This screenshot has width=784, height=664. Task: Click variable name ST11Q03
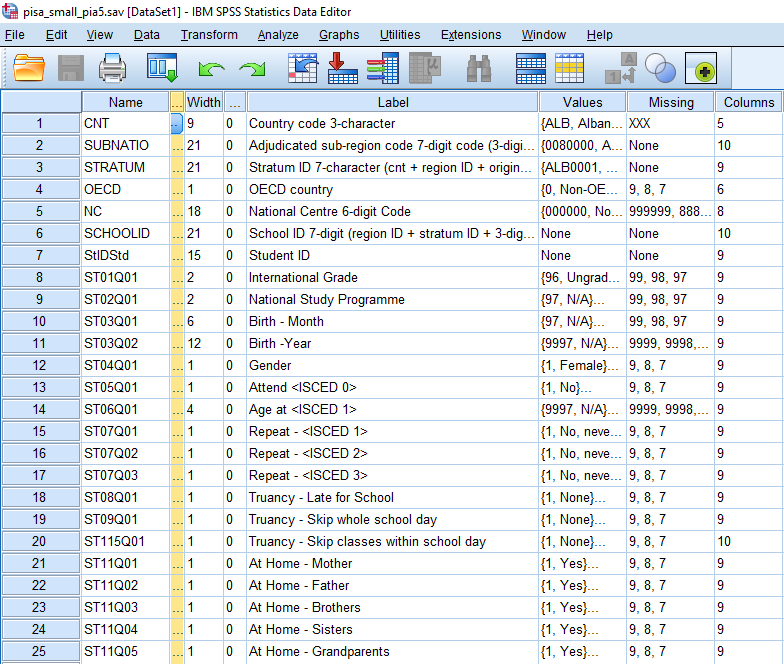coord(110,608)
